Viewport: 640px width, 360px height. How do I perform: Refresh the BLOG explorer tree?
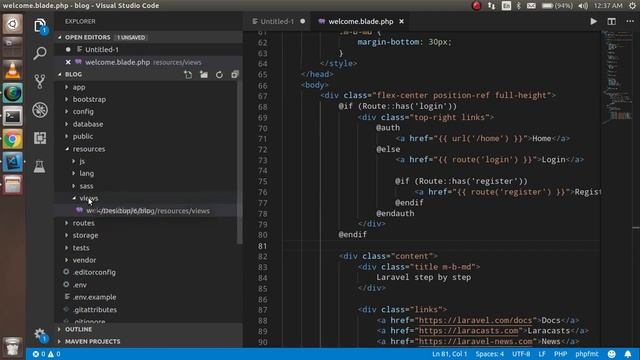tap(219, 75)
